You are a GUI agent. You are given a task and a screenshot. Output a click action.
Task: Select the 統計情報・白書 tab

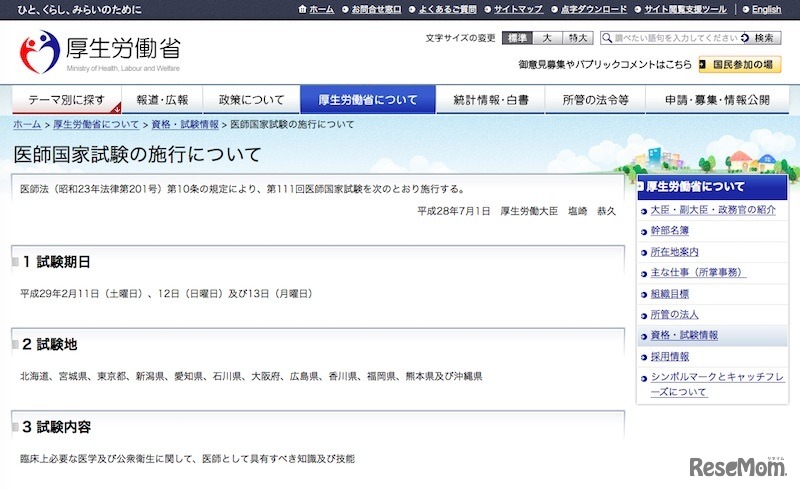(x=491, y=100)
